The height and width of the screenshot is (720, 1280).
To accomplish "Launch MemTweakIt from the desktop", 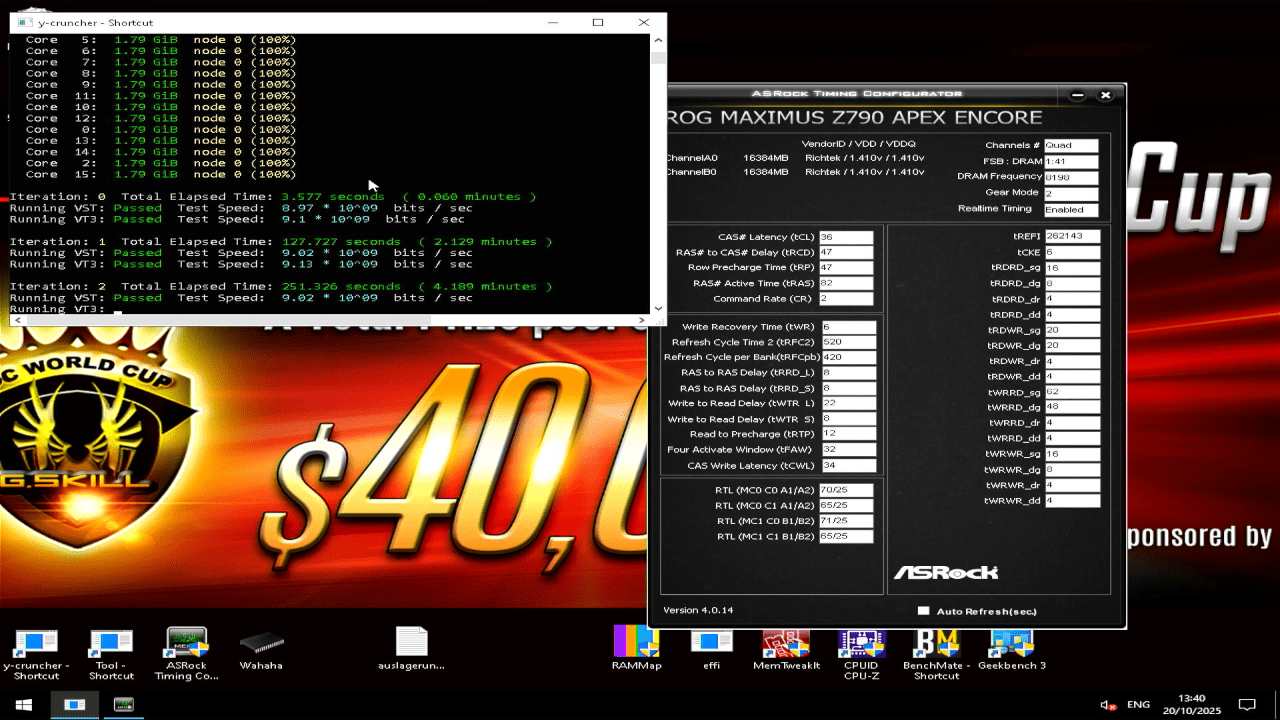I will 786,649.
